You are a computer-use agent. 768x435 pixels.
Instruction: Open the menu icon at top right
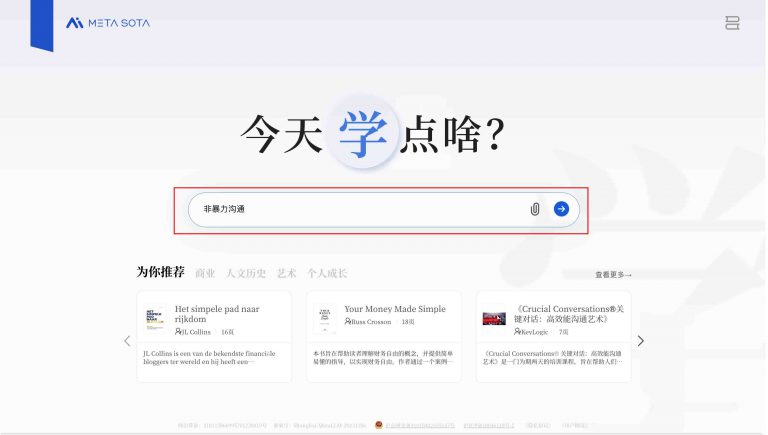click(732, 23)
